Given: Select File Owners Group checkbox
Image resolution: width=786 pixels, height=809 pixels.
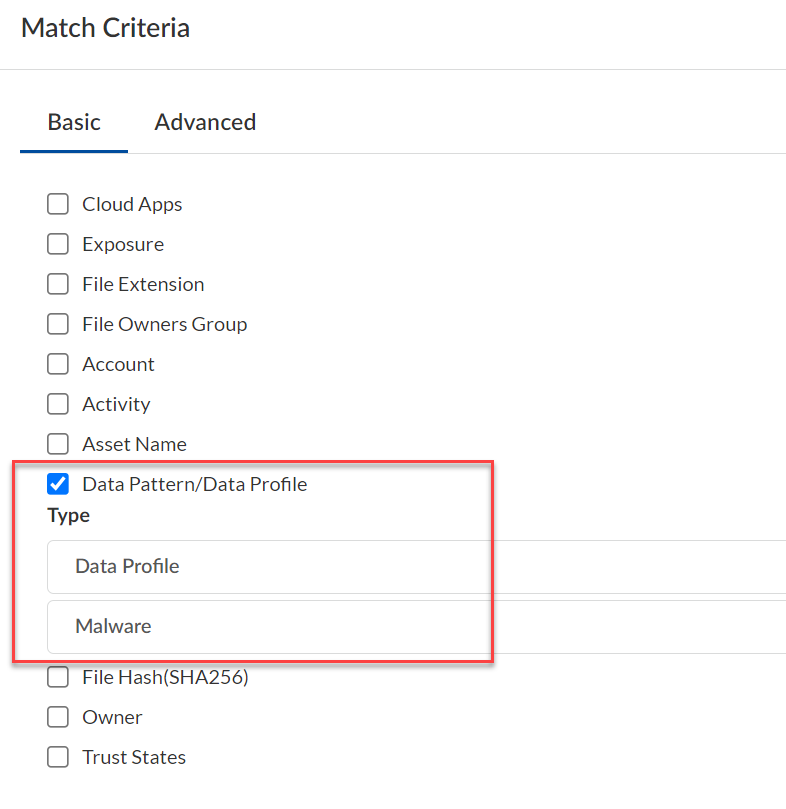Looking at the screenshot, I should pos(58,324).
